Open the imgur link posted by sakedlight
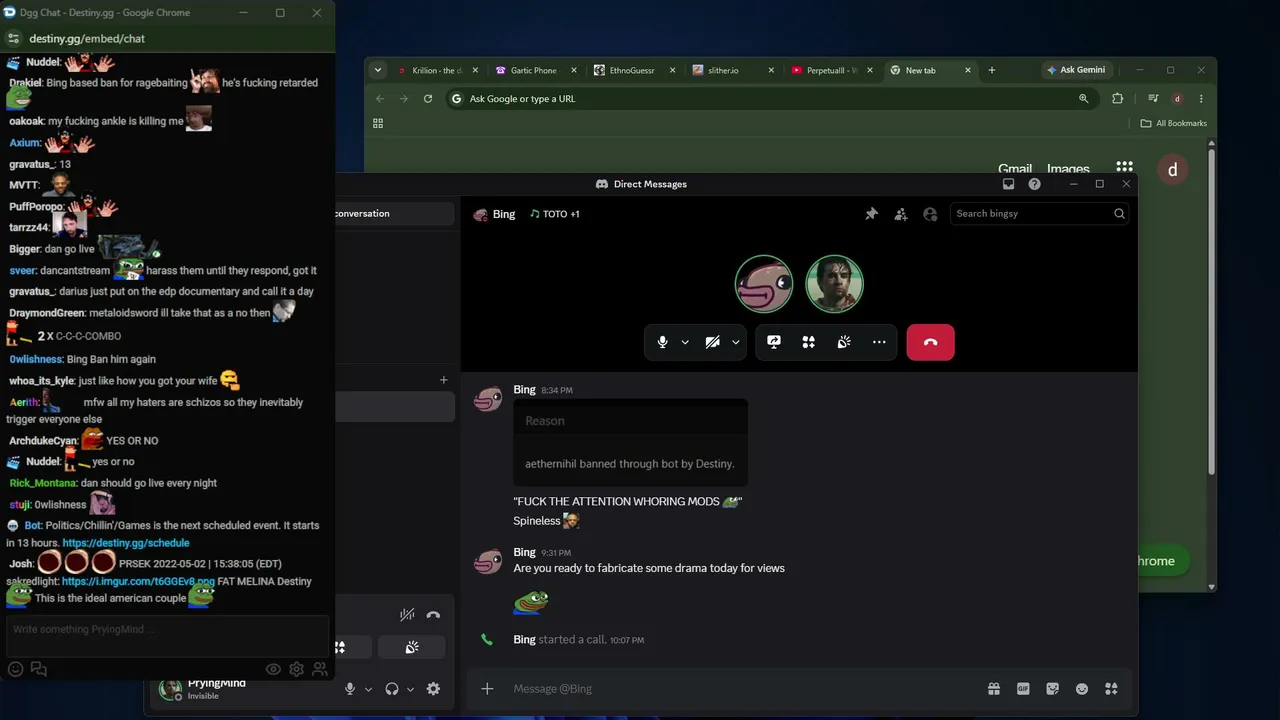Viewport: 1280px width, 720px height. [138, 581]
